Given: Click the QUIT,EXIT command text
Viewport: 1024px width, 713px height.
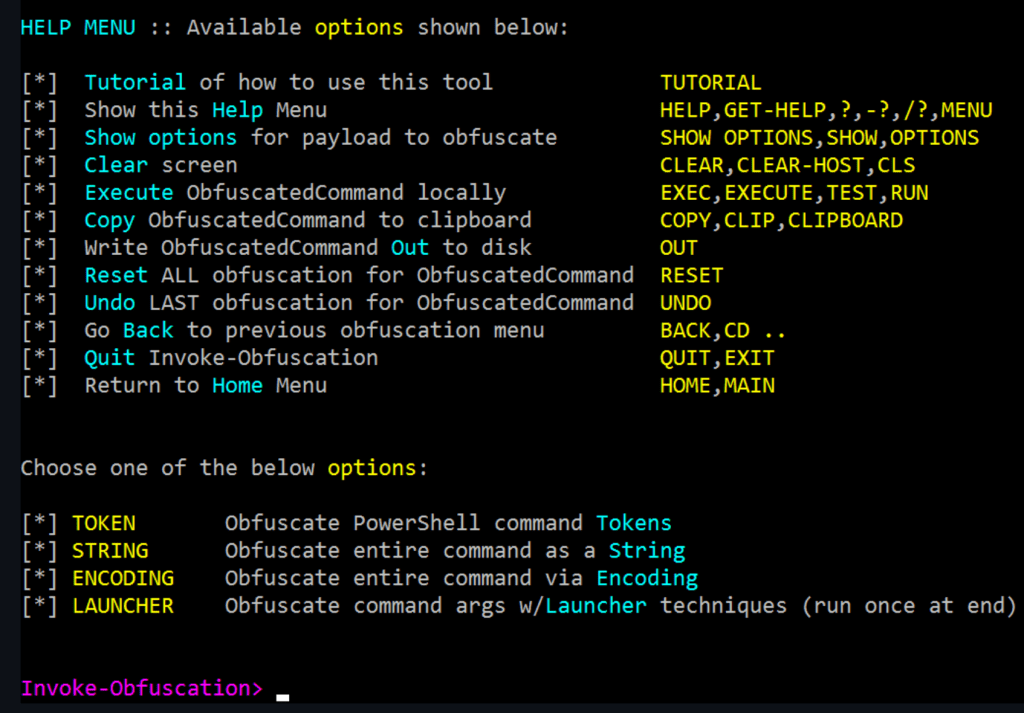Looking at the screenshot, I should (716, 358).
